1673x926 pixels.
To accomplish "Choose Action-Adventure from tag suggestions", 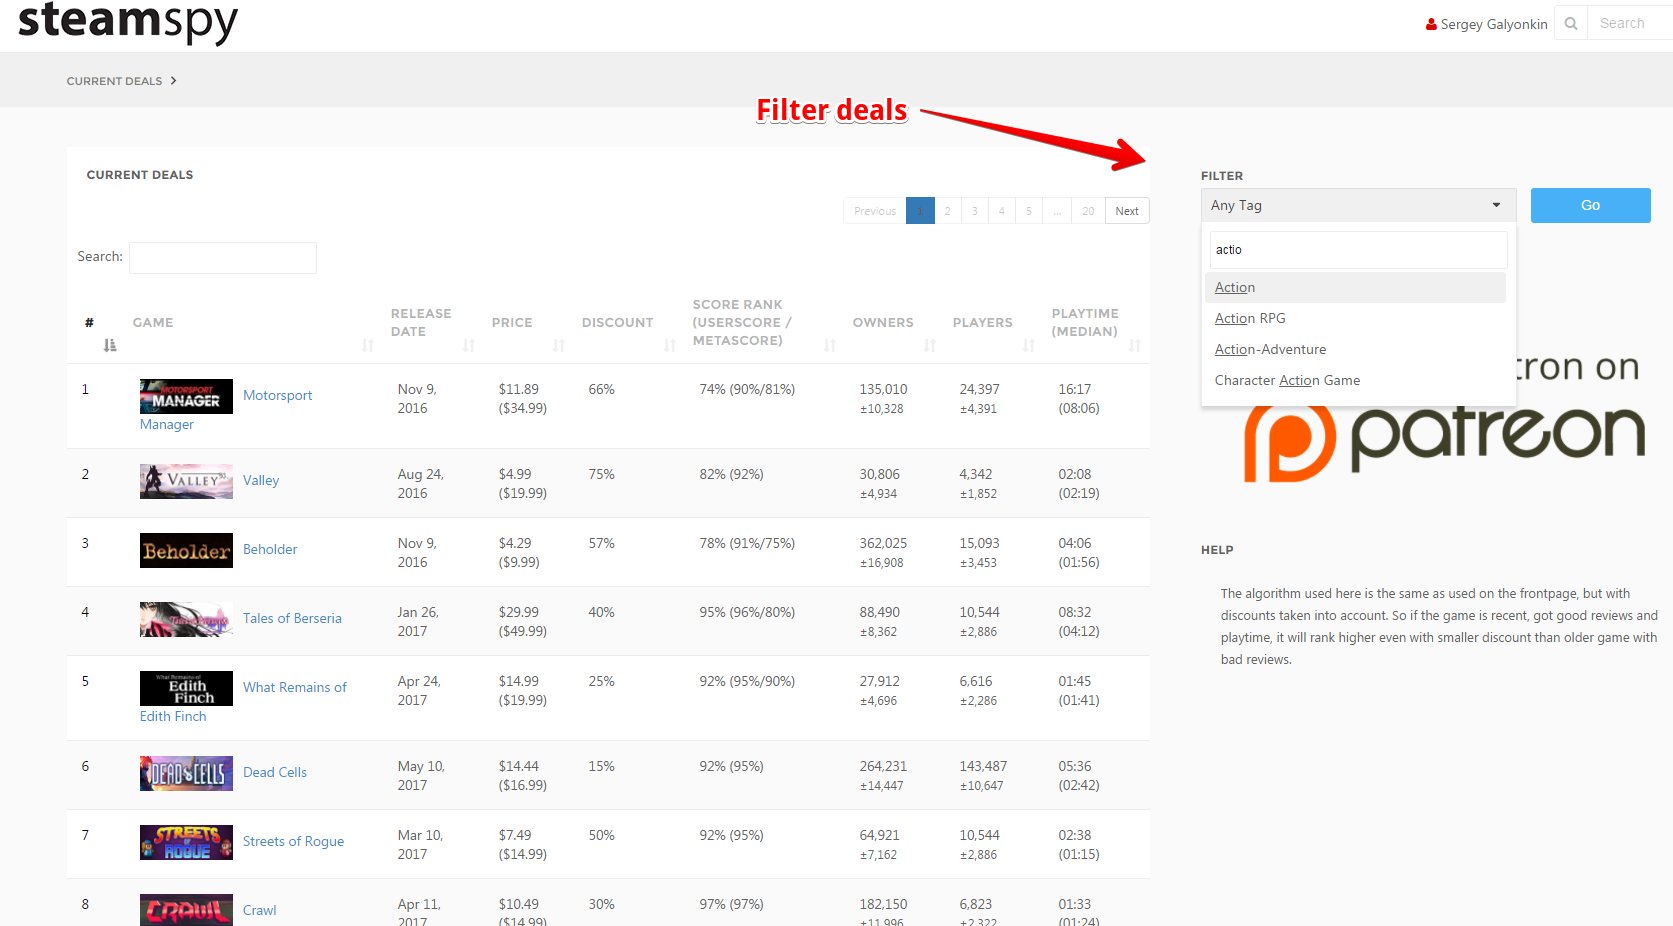I will pyautogui.click(x=1355, y=349).
